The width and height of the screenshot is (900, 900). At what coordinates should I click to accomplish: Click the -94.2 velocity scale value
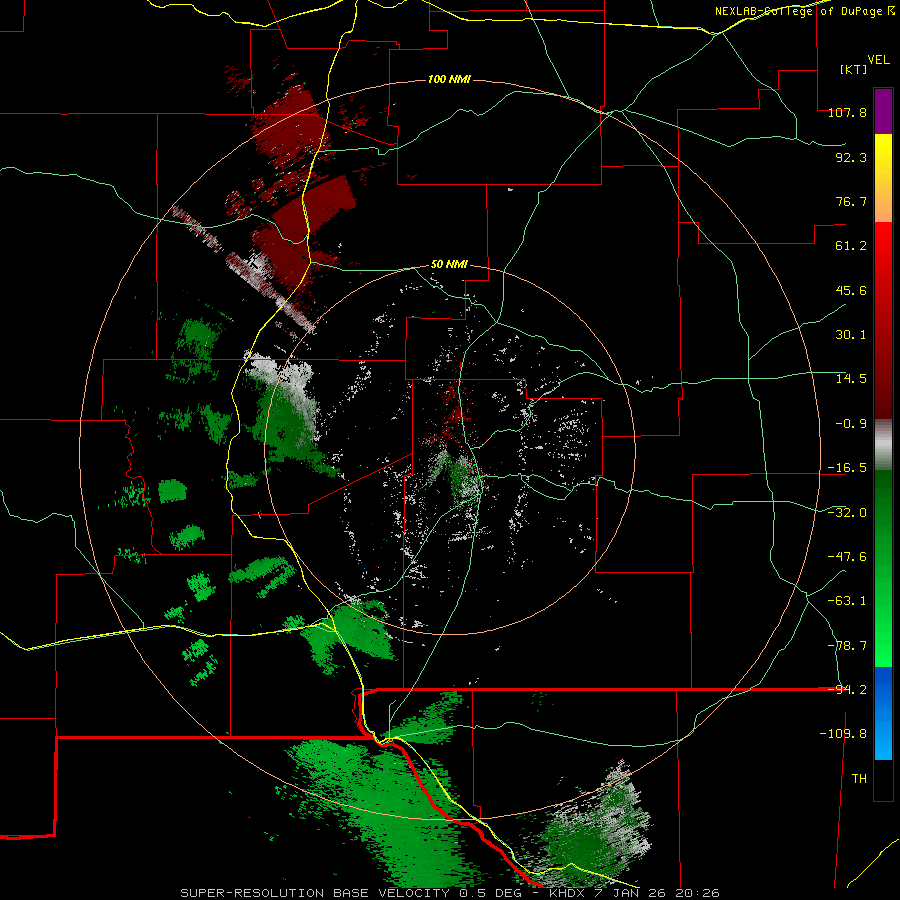coord(847,690)
